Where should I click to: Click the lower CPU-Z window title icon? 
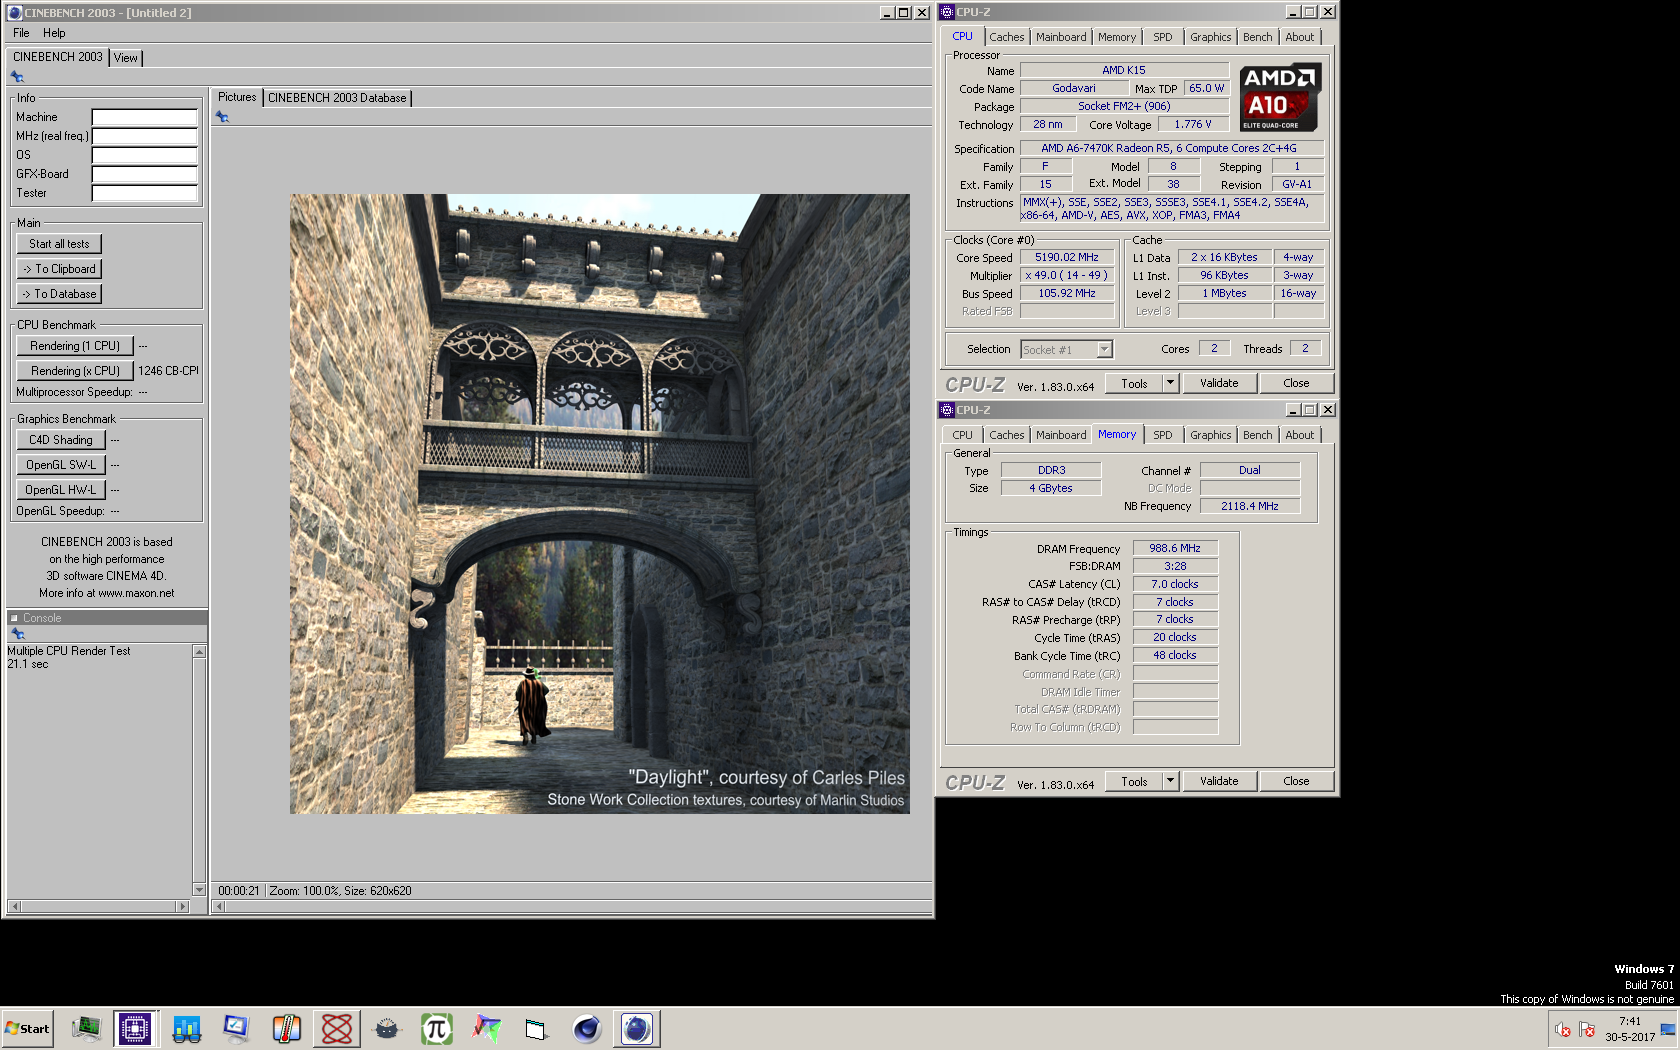[947, 410]
